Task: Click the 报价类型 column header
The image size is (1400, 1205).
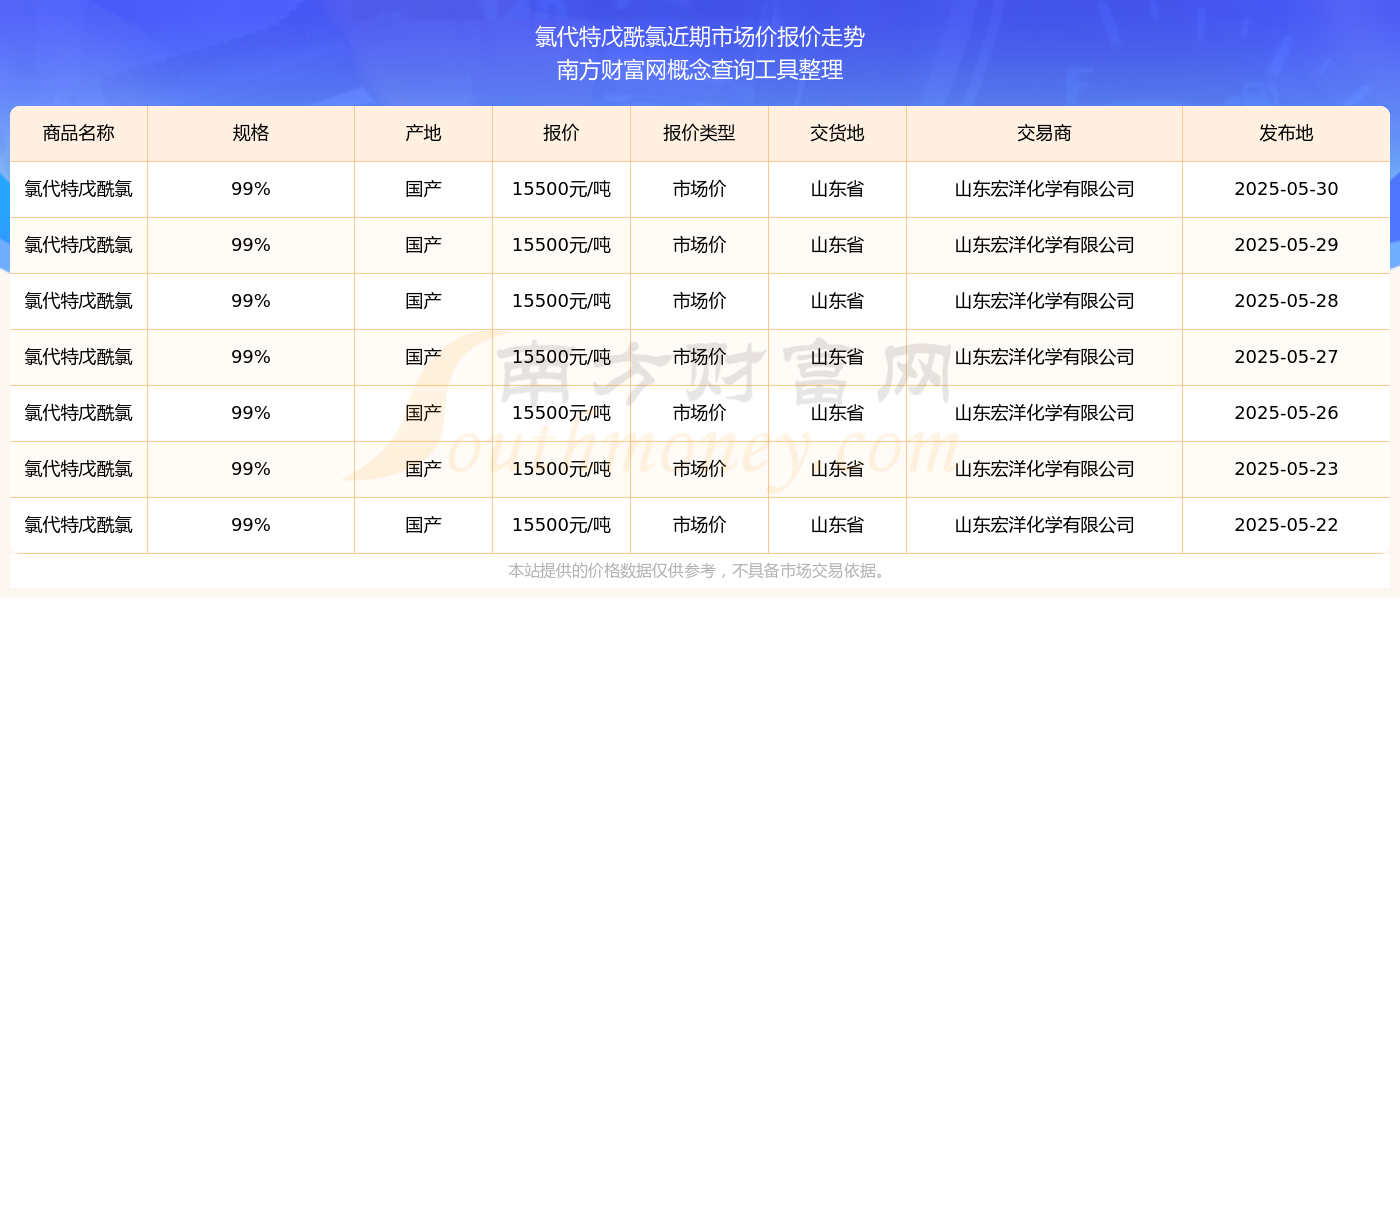Action: tap(699, 133)
